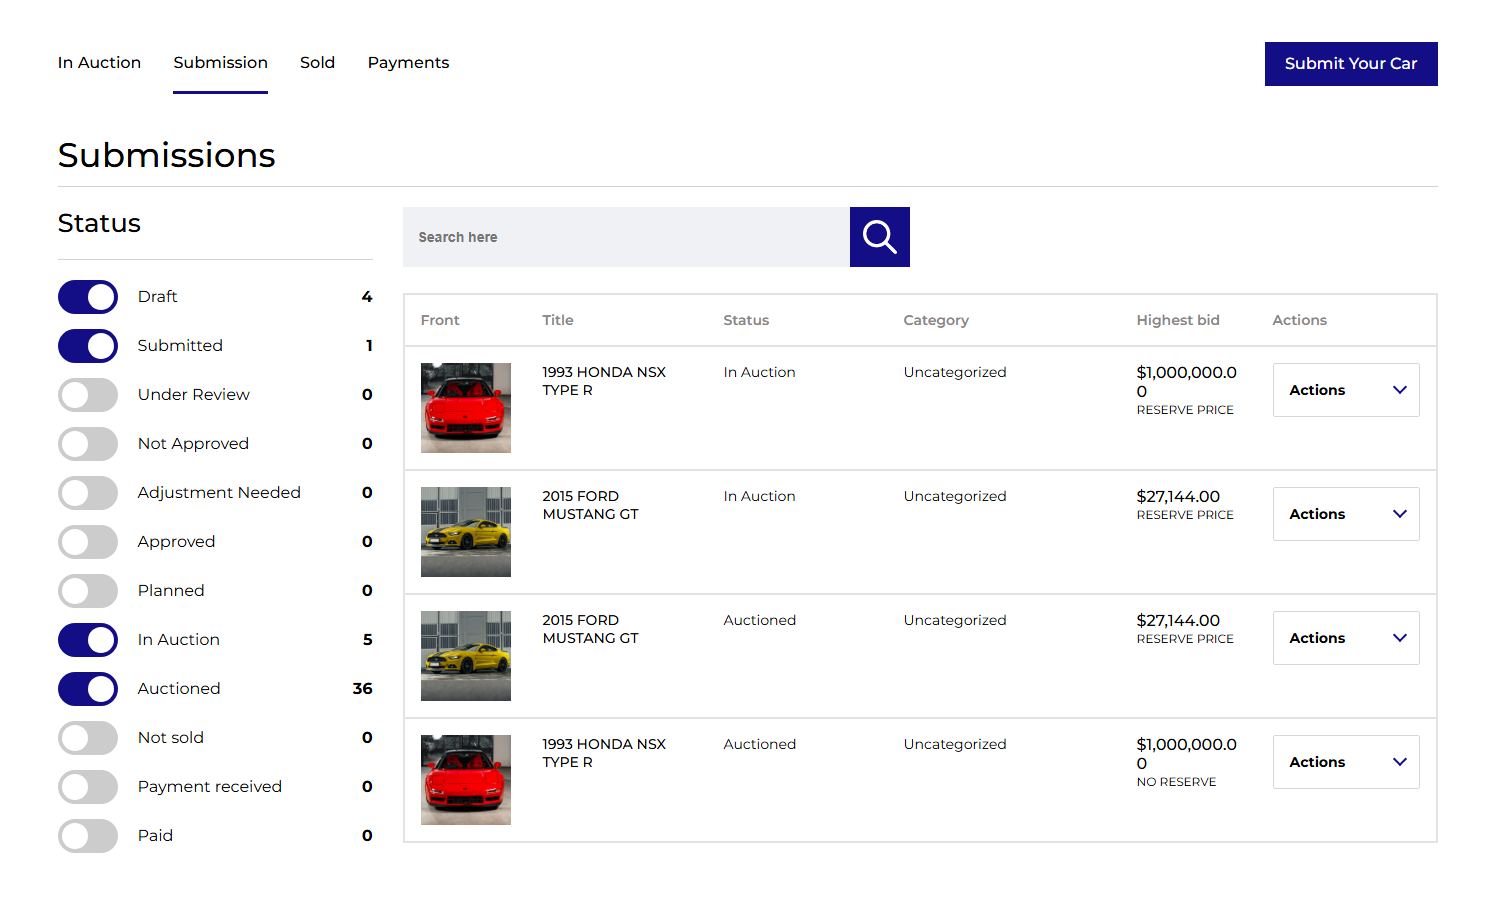The height and width of the screenshot is (900, 1500).
Task: Click the Auctioned count 36
Action: click(x=363, y=689)
